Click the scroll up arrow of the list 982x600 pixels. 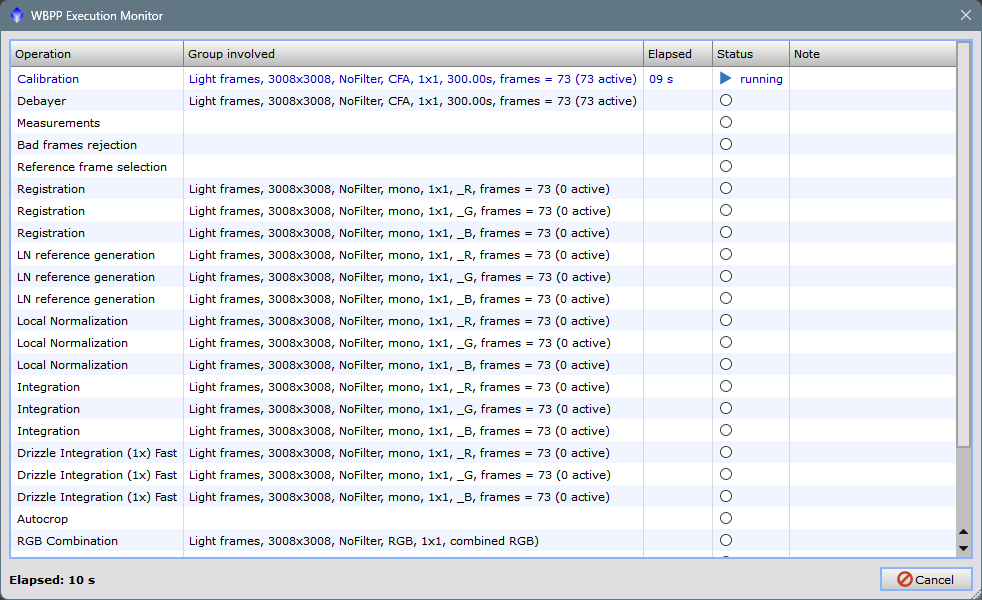(964, 532)
